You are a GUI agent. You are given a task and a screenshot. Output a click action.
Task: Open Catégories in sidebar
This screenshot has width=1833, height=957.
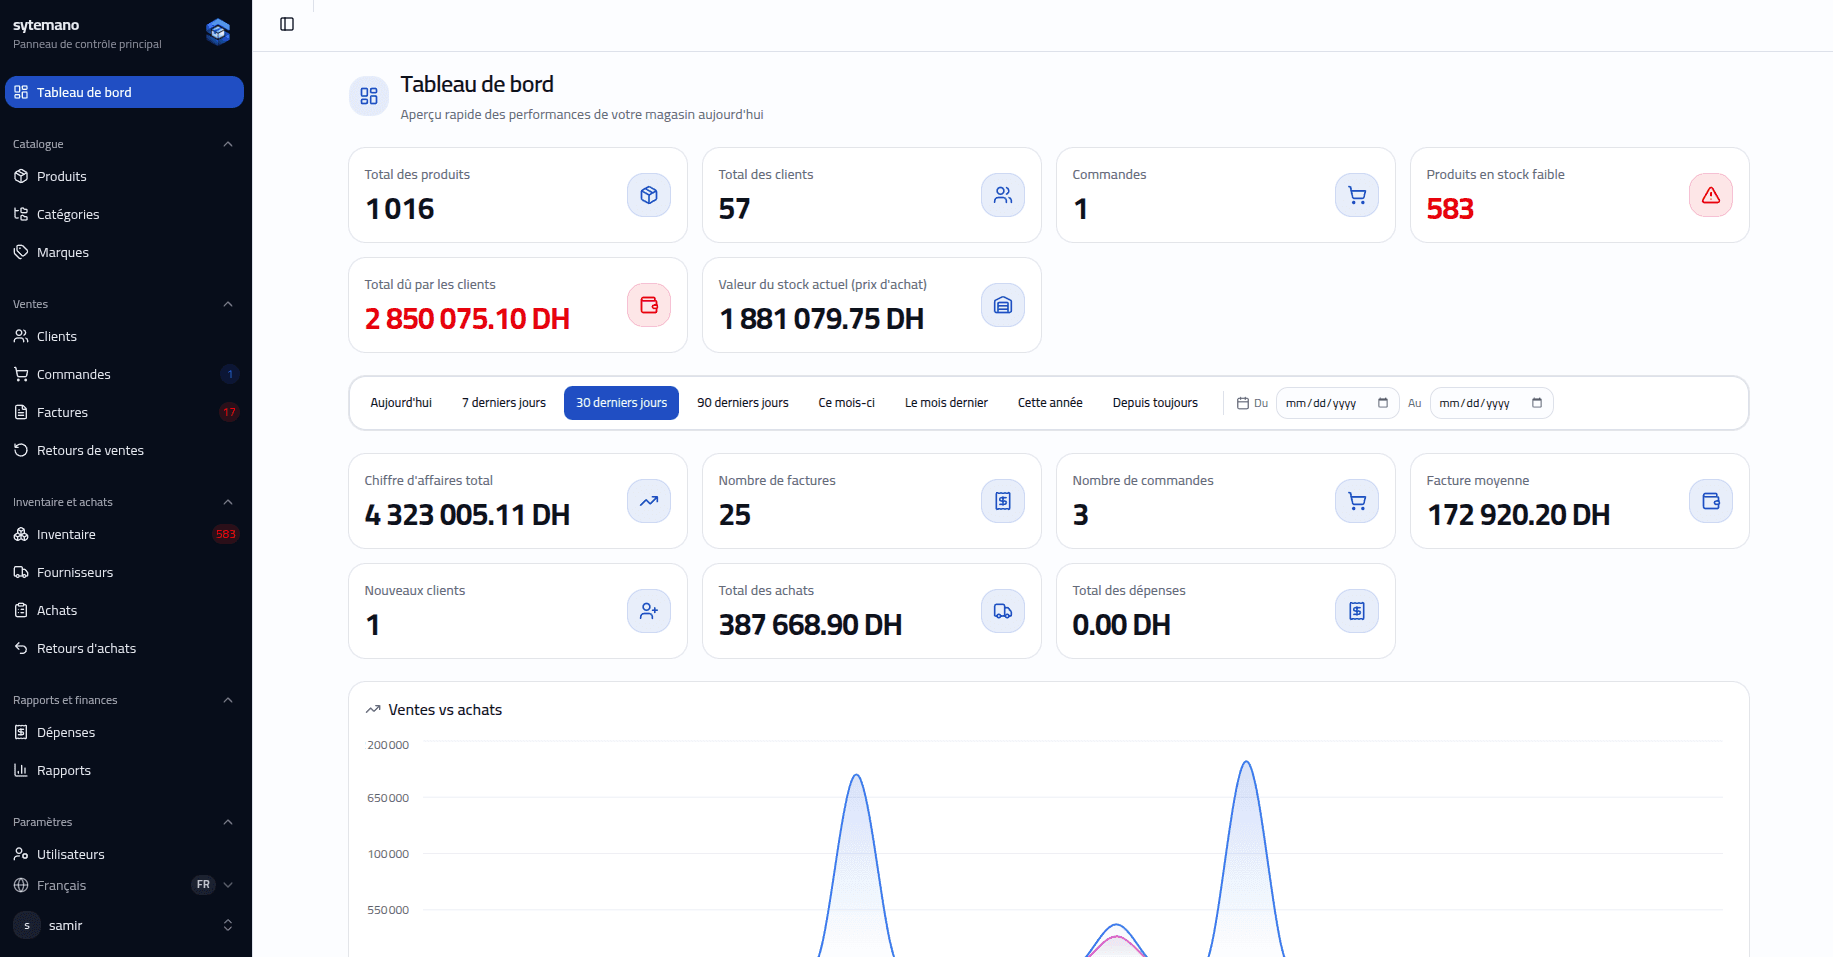coord(124,214)
